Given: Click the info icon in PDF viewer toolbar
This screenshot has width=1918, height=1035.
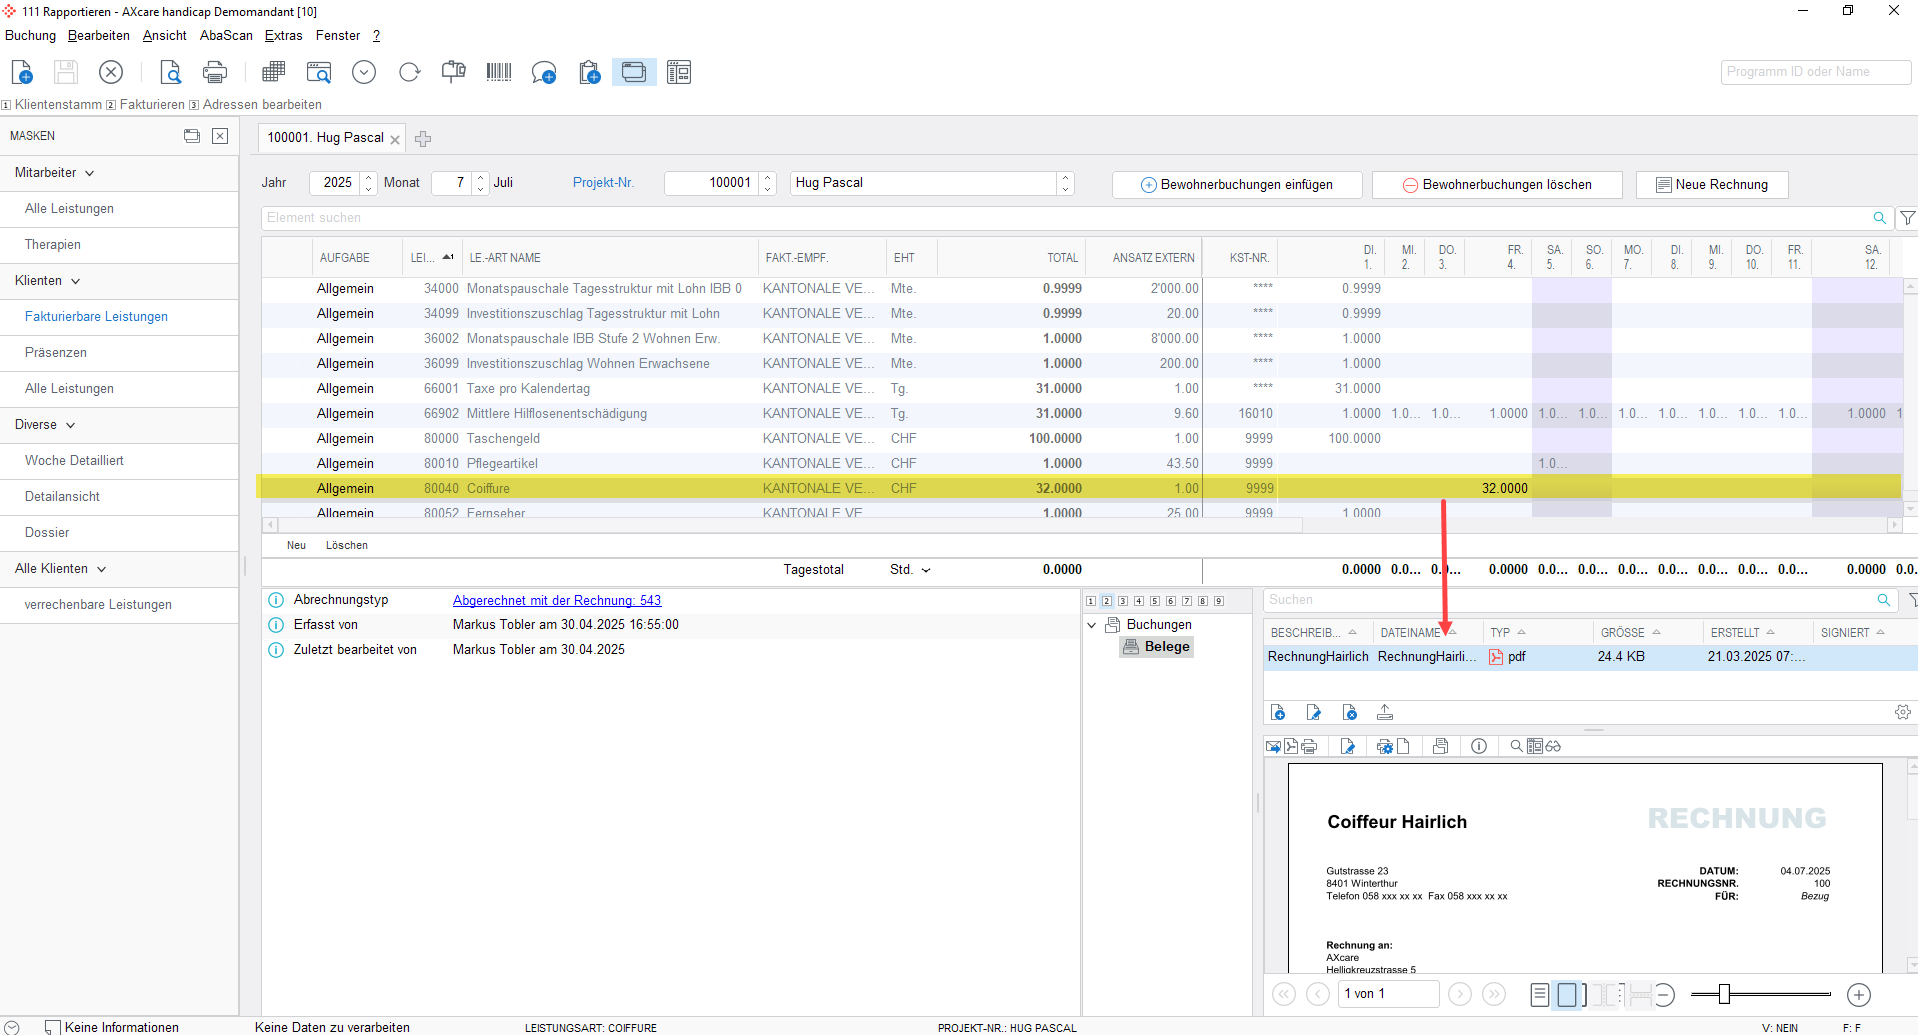Looking at the screenshot, I should pyautogui.click(x=1479, y=746).
